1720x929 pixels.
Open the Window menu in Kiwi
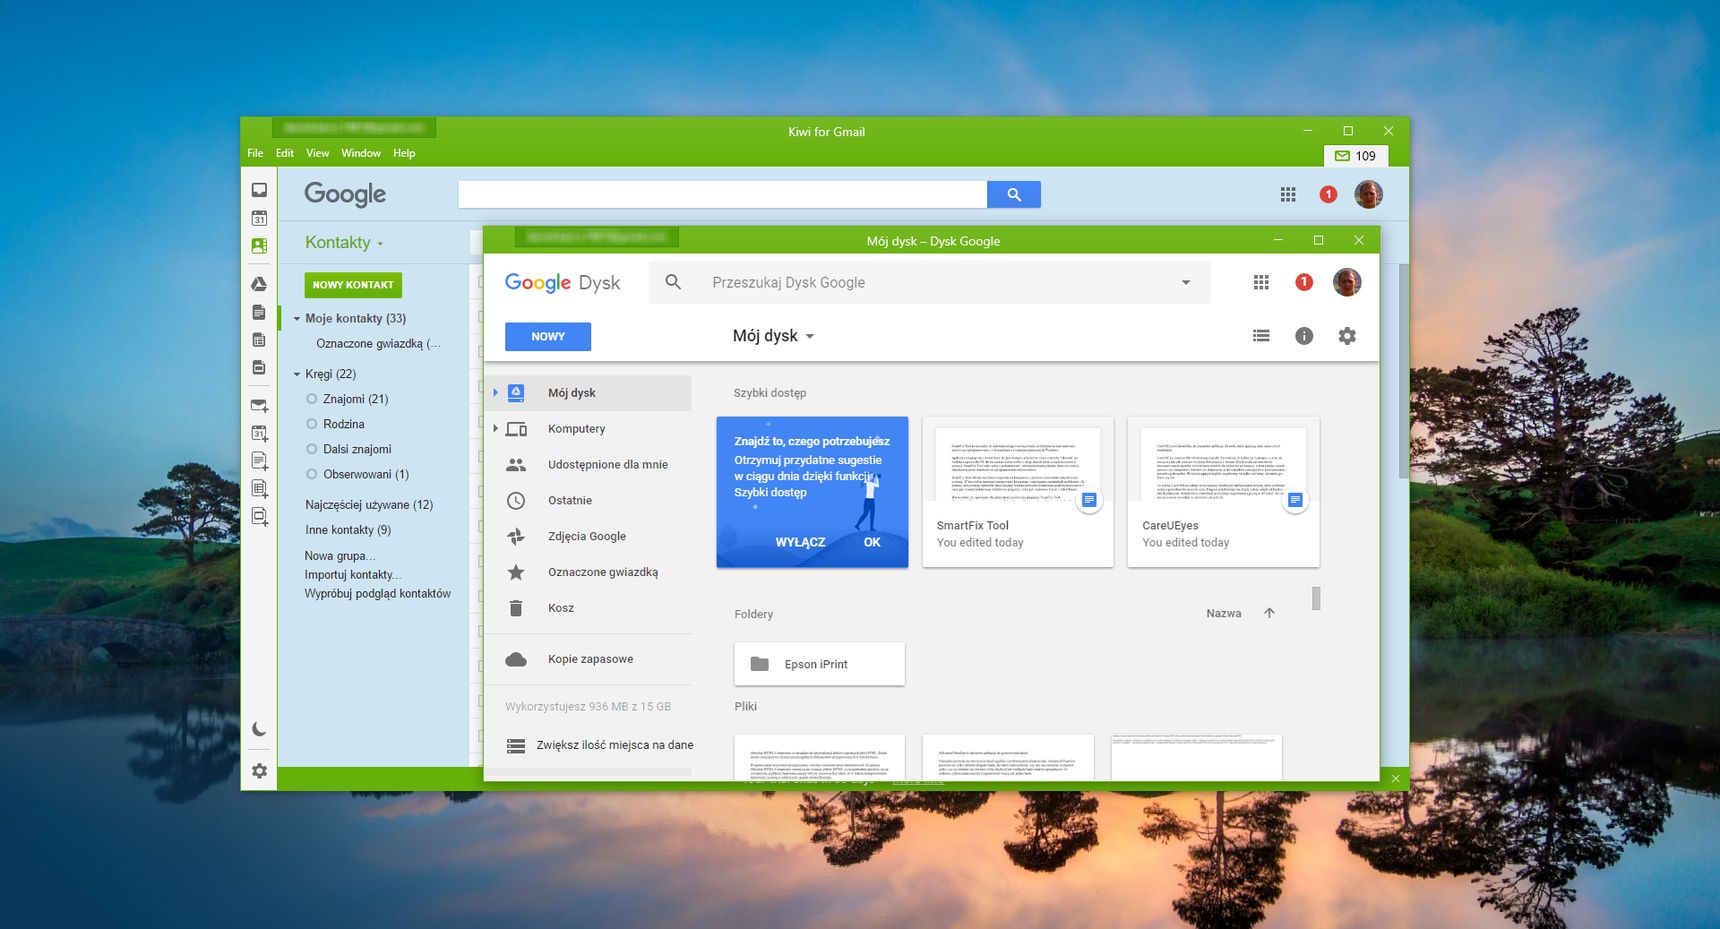361,153
